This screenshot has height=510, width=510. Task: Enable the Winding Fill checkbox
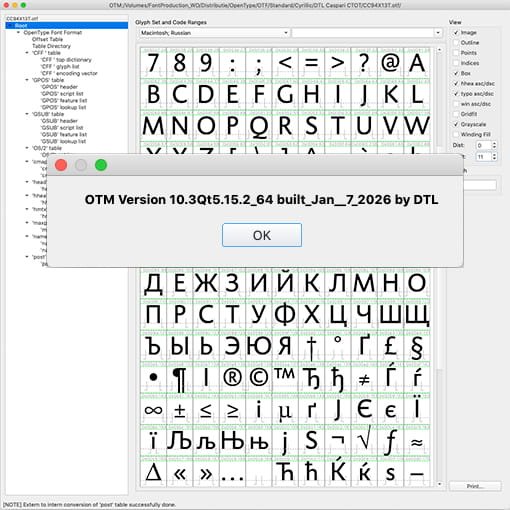click(456, 134)
